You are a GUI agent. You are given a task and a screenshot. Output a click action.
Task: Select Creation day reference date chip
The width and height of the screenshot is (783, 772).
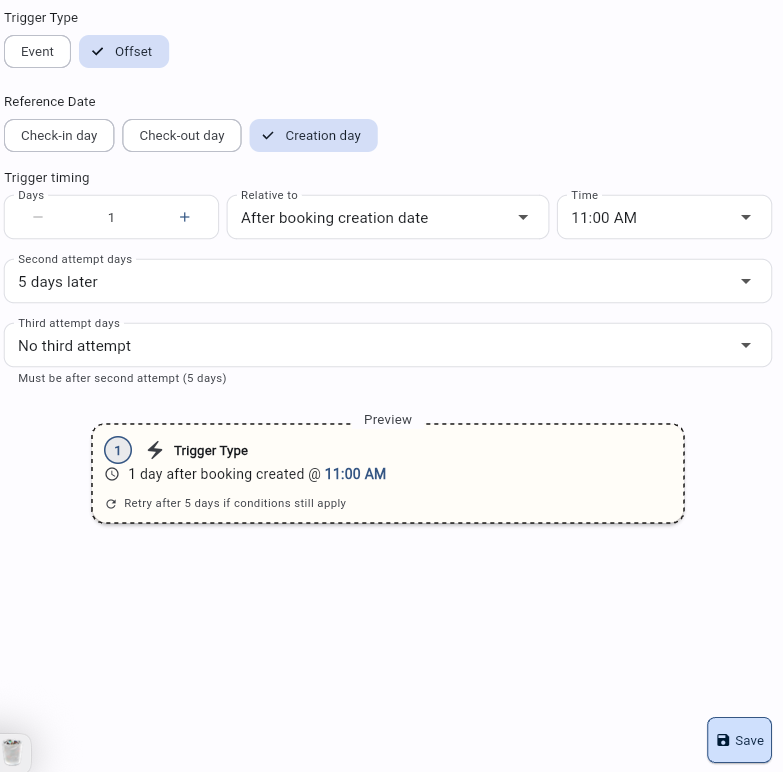pyautogui.click(x=313, y=136)
